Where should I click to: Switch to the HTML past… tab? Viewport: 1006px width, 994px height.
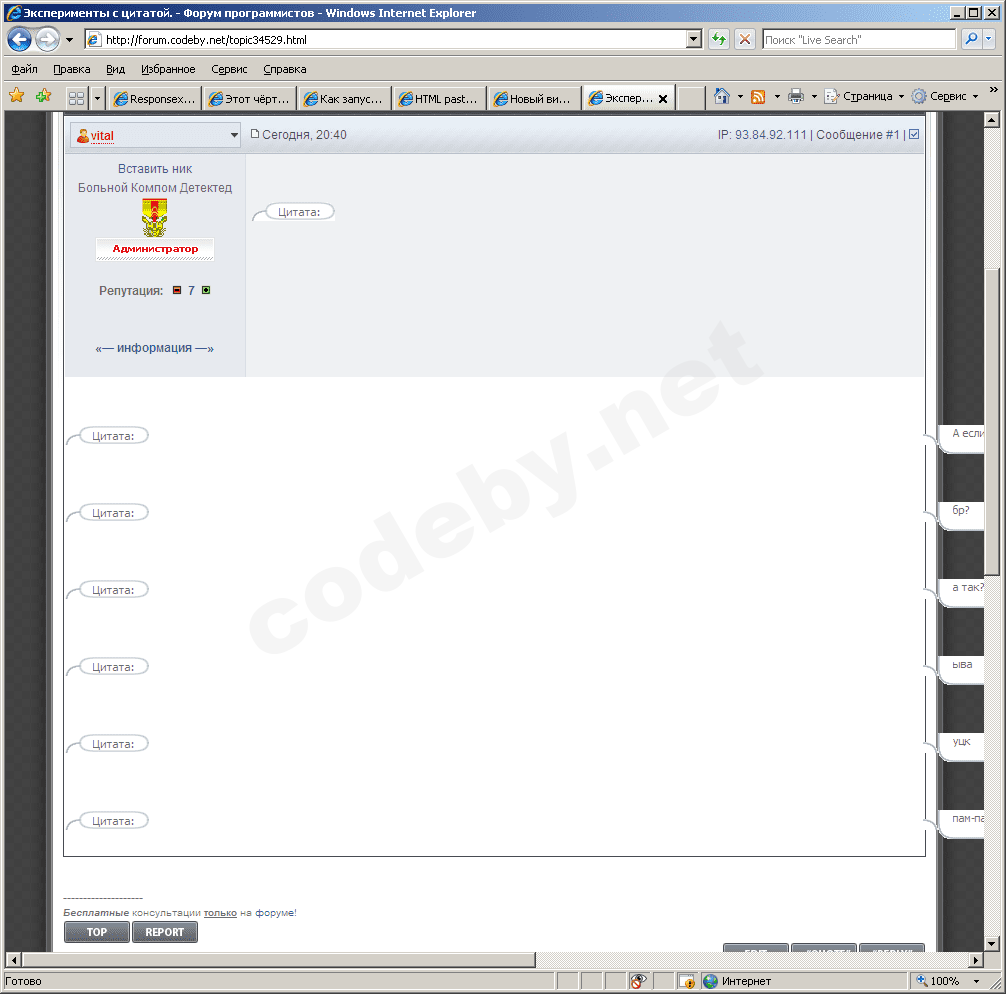coord(439,99)
